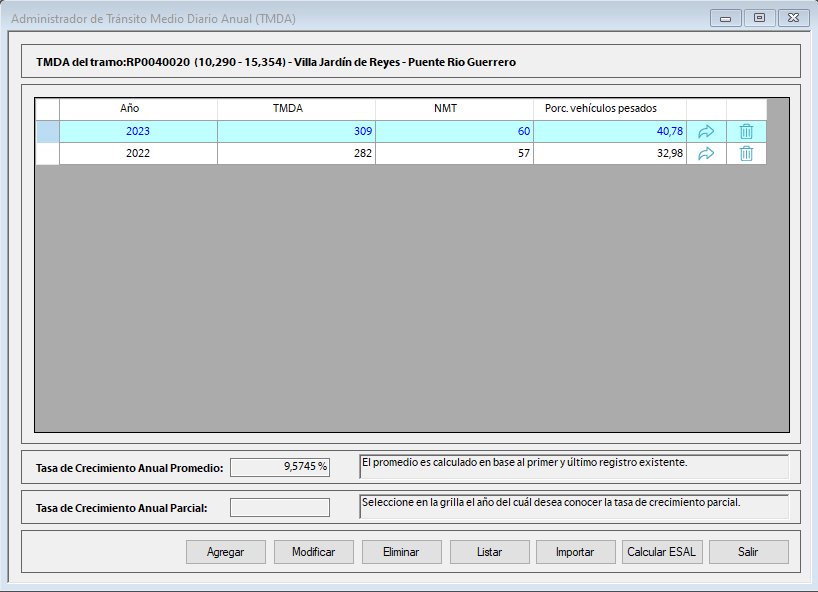Click the NMT column header

point(454,108)
